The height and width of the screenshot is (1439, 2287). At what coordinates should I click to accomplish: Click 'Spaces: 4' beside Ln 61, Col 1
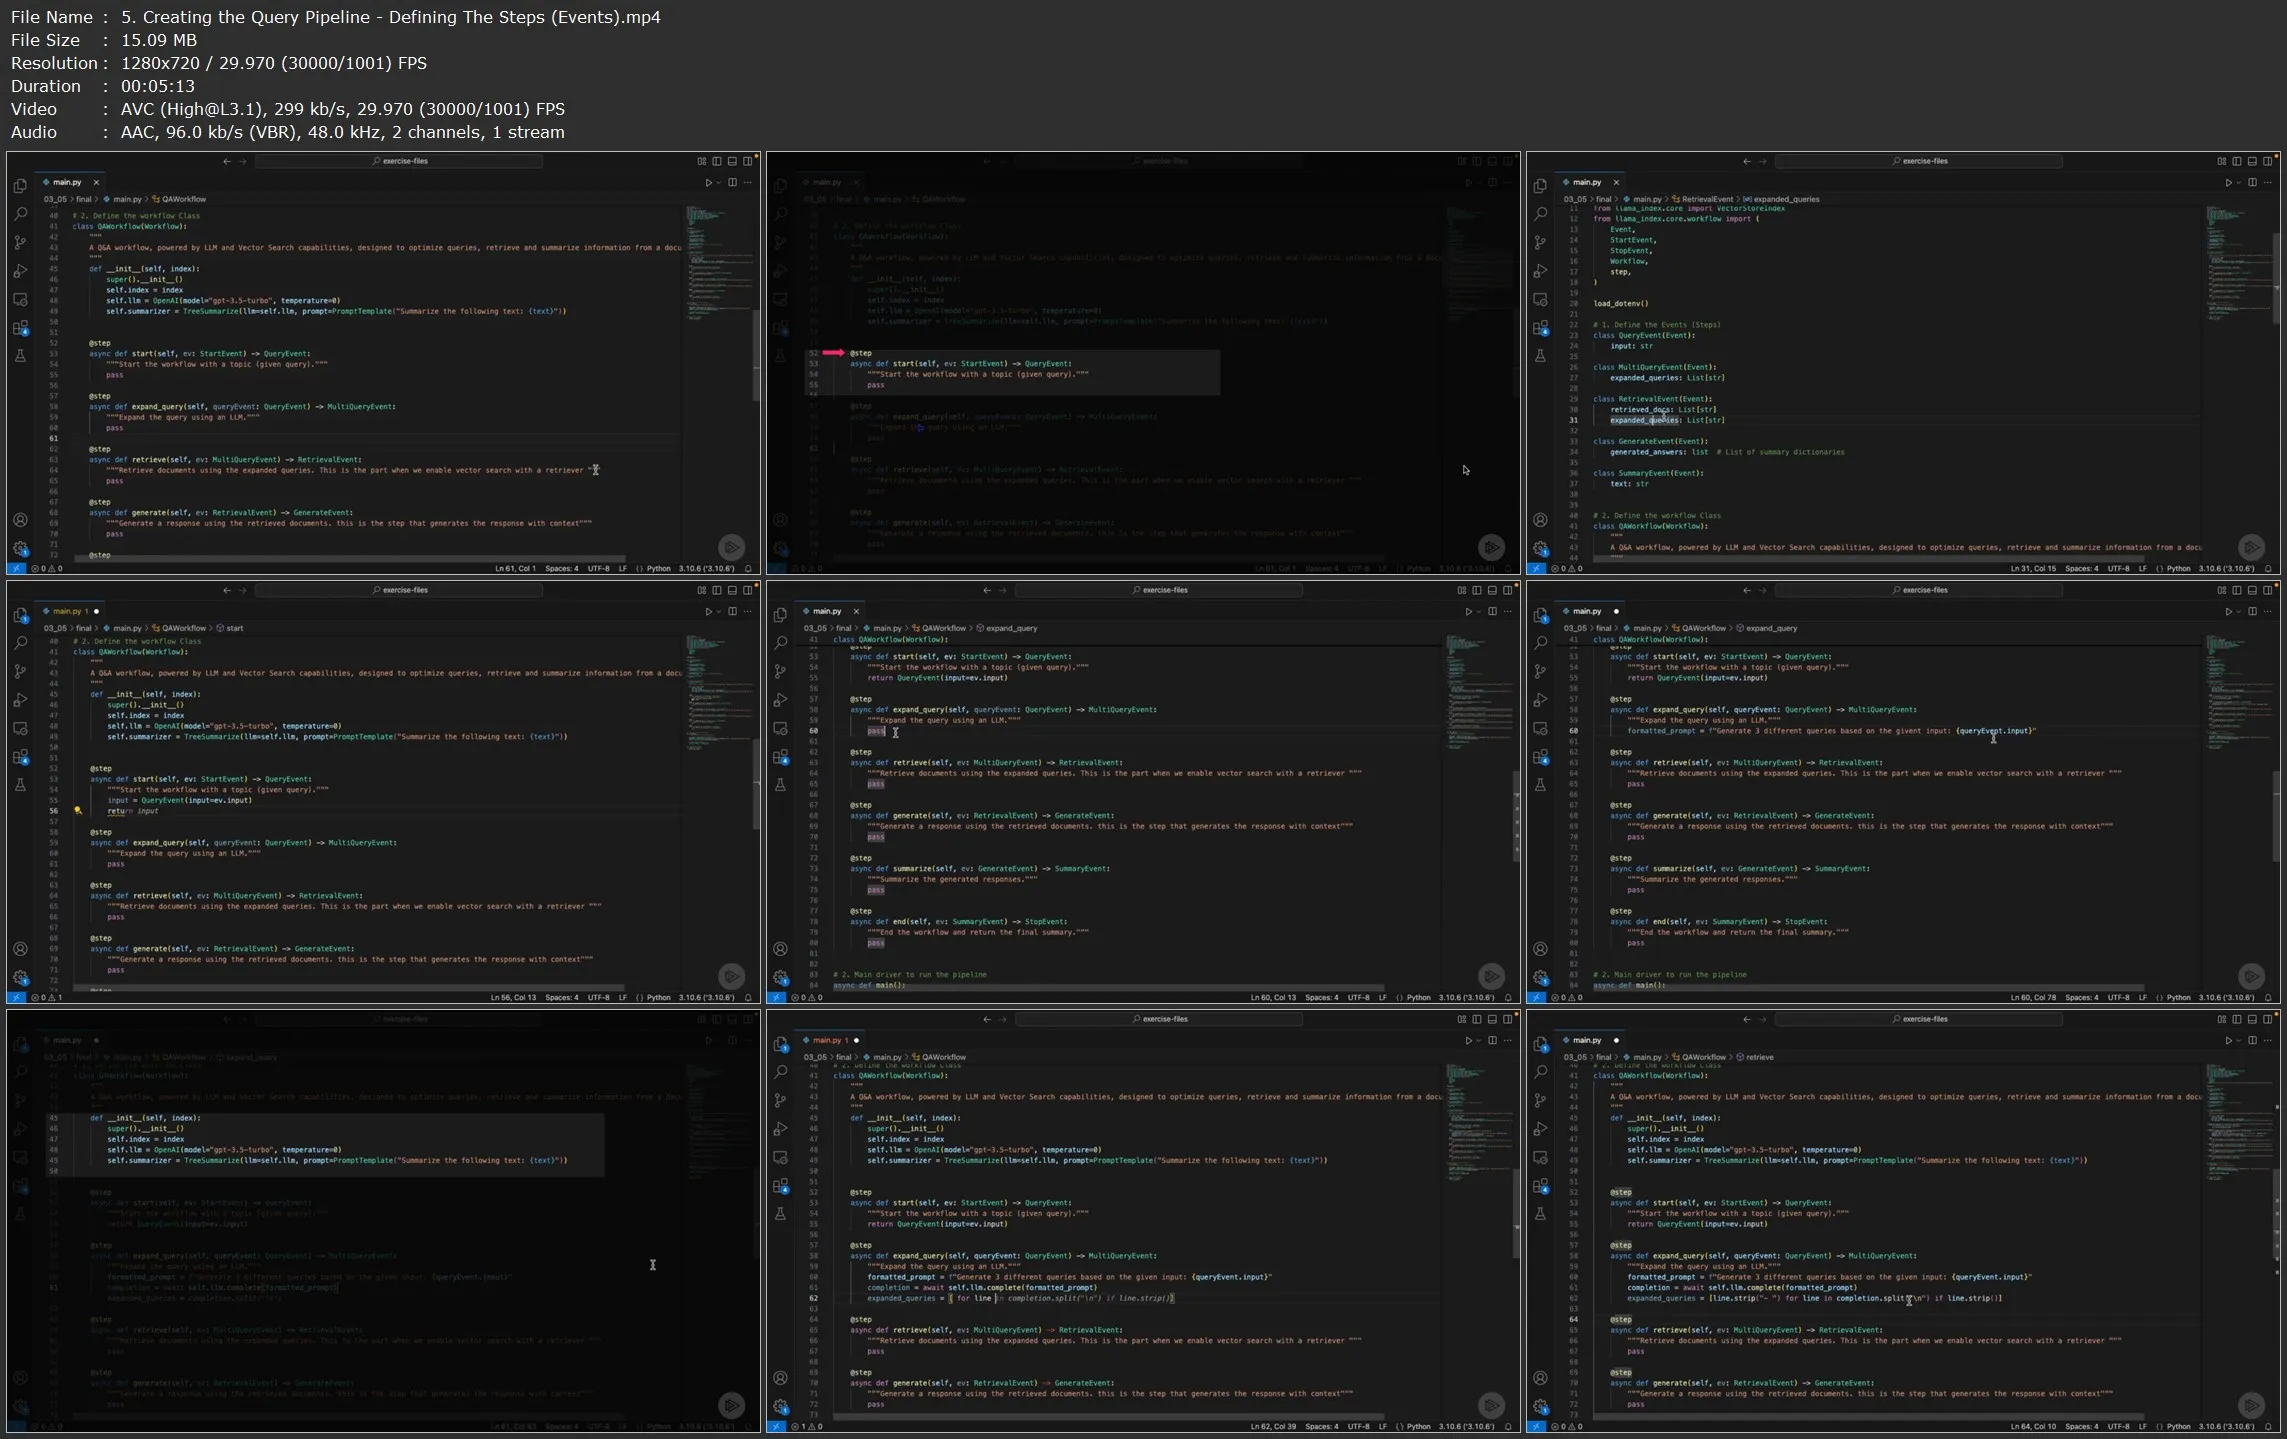tap(561, 568)
